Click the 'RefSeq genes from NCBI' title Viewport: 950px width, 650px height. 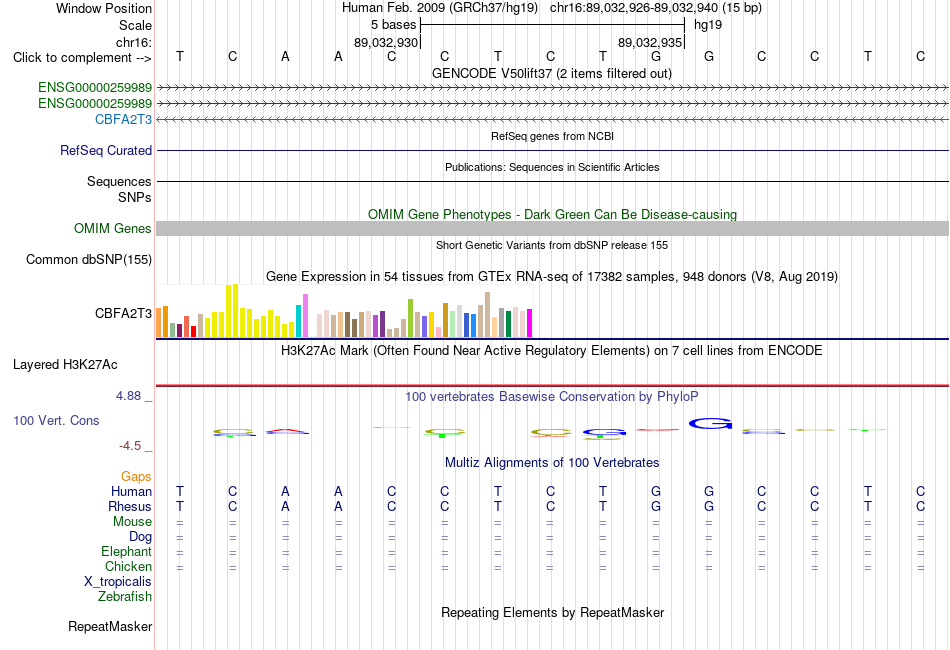552,136
